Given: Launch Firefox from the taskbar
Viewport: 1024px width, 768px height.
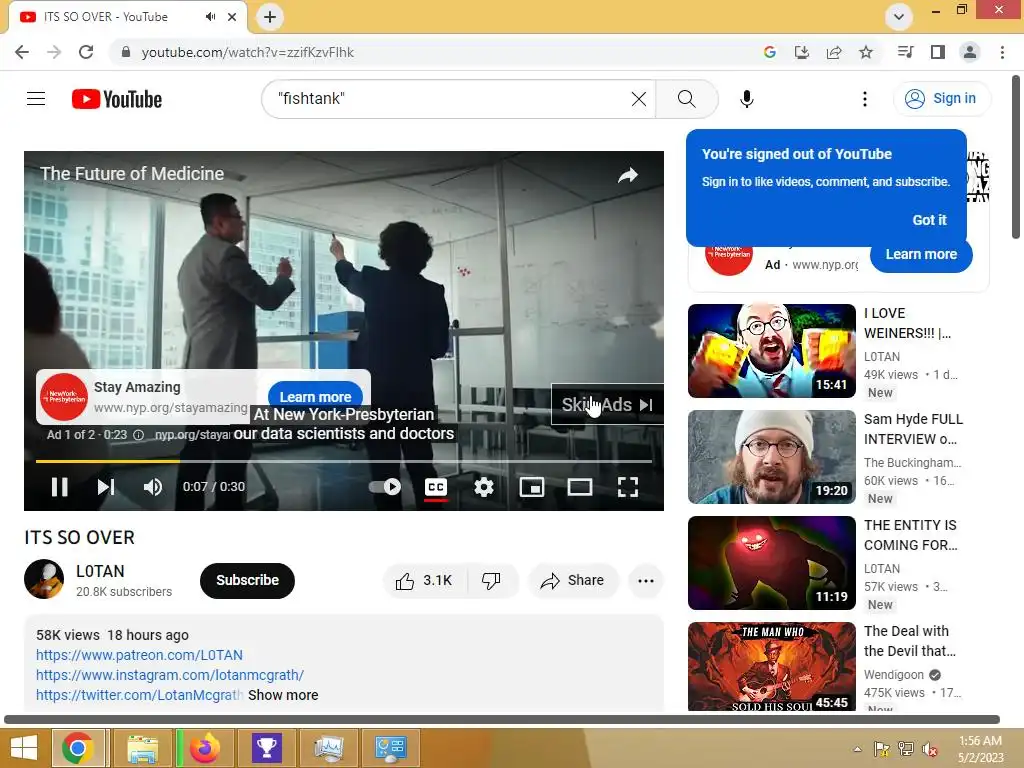Looking at the screenshot, I should click(205, 748).
